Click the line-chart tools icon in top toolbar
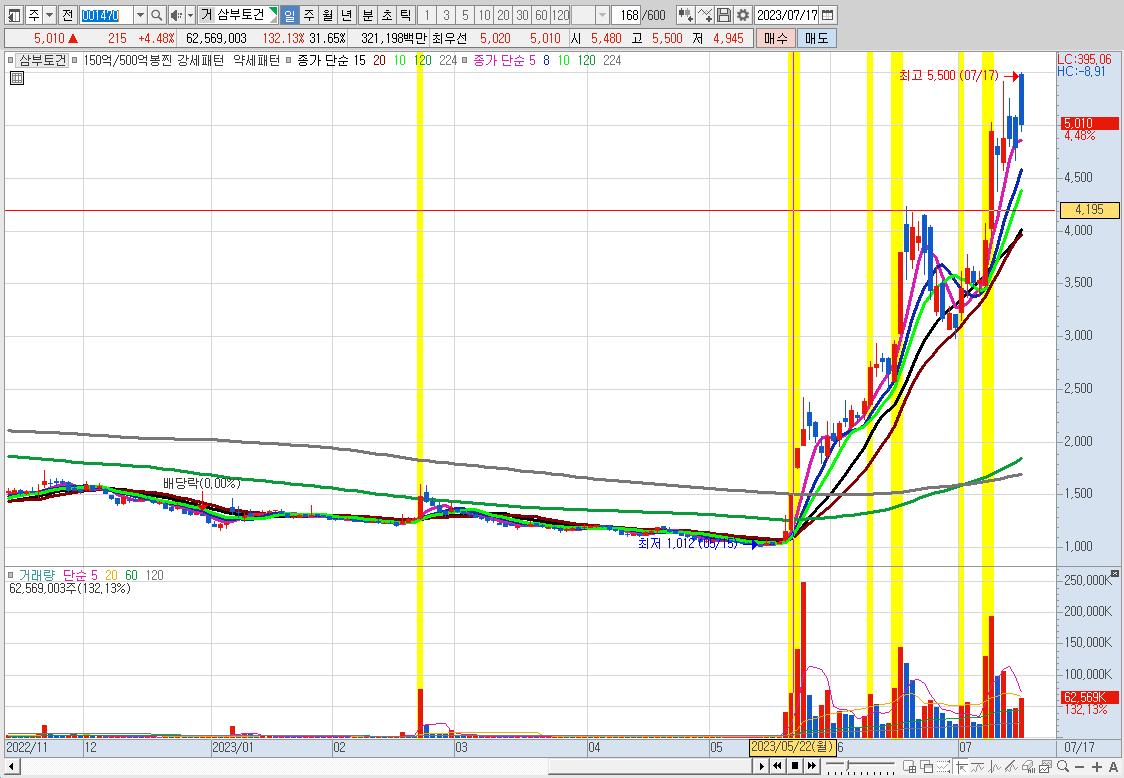 pos(705,15)
